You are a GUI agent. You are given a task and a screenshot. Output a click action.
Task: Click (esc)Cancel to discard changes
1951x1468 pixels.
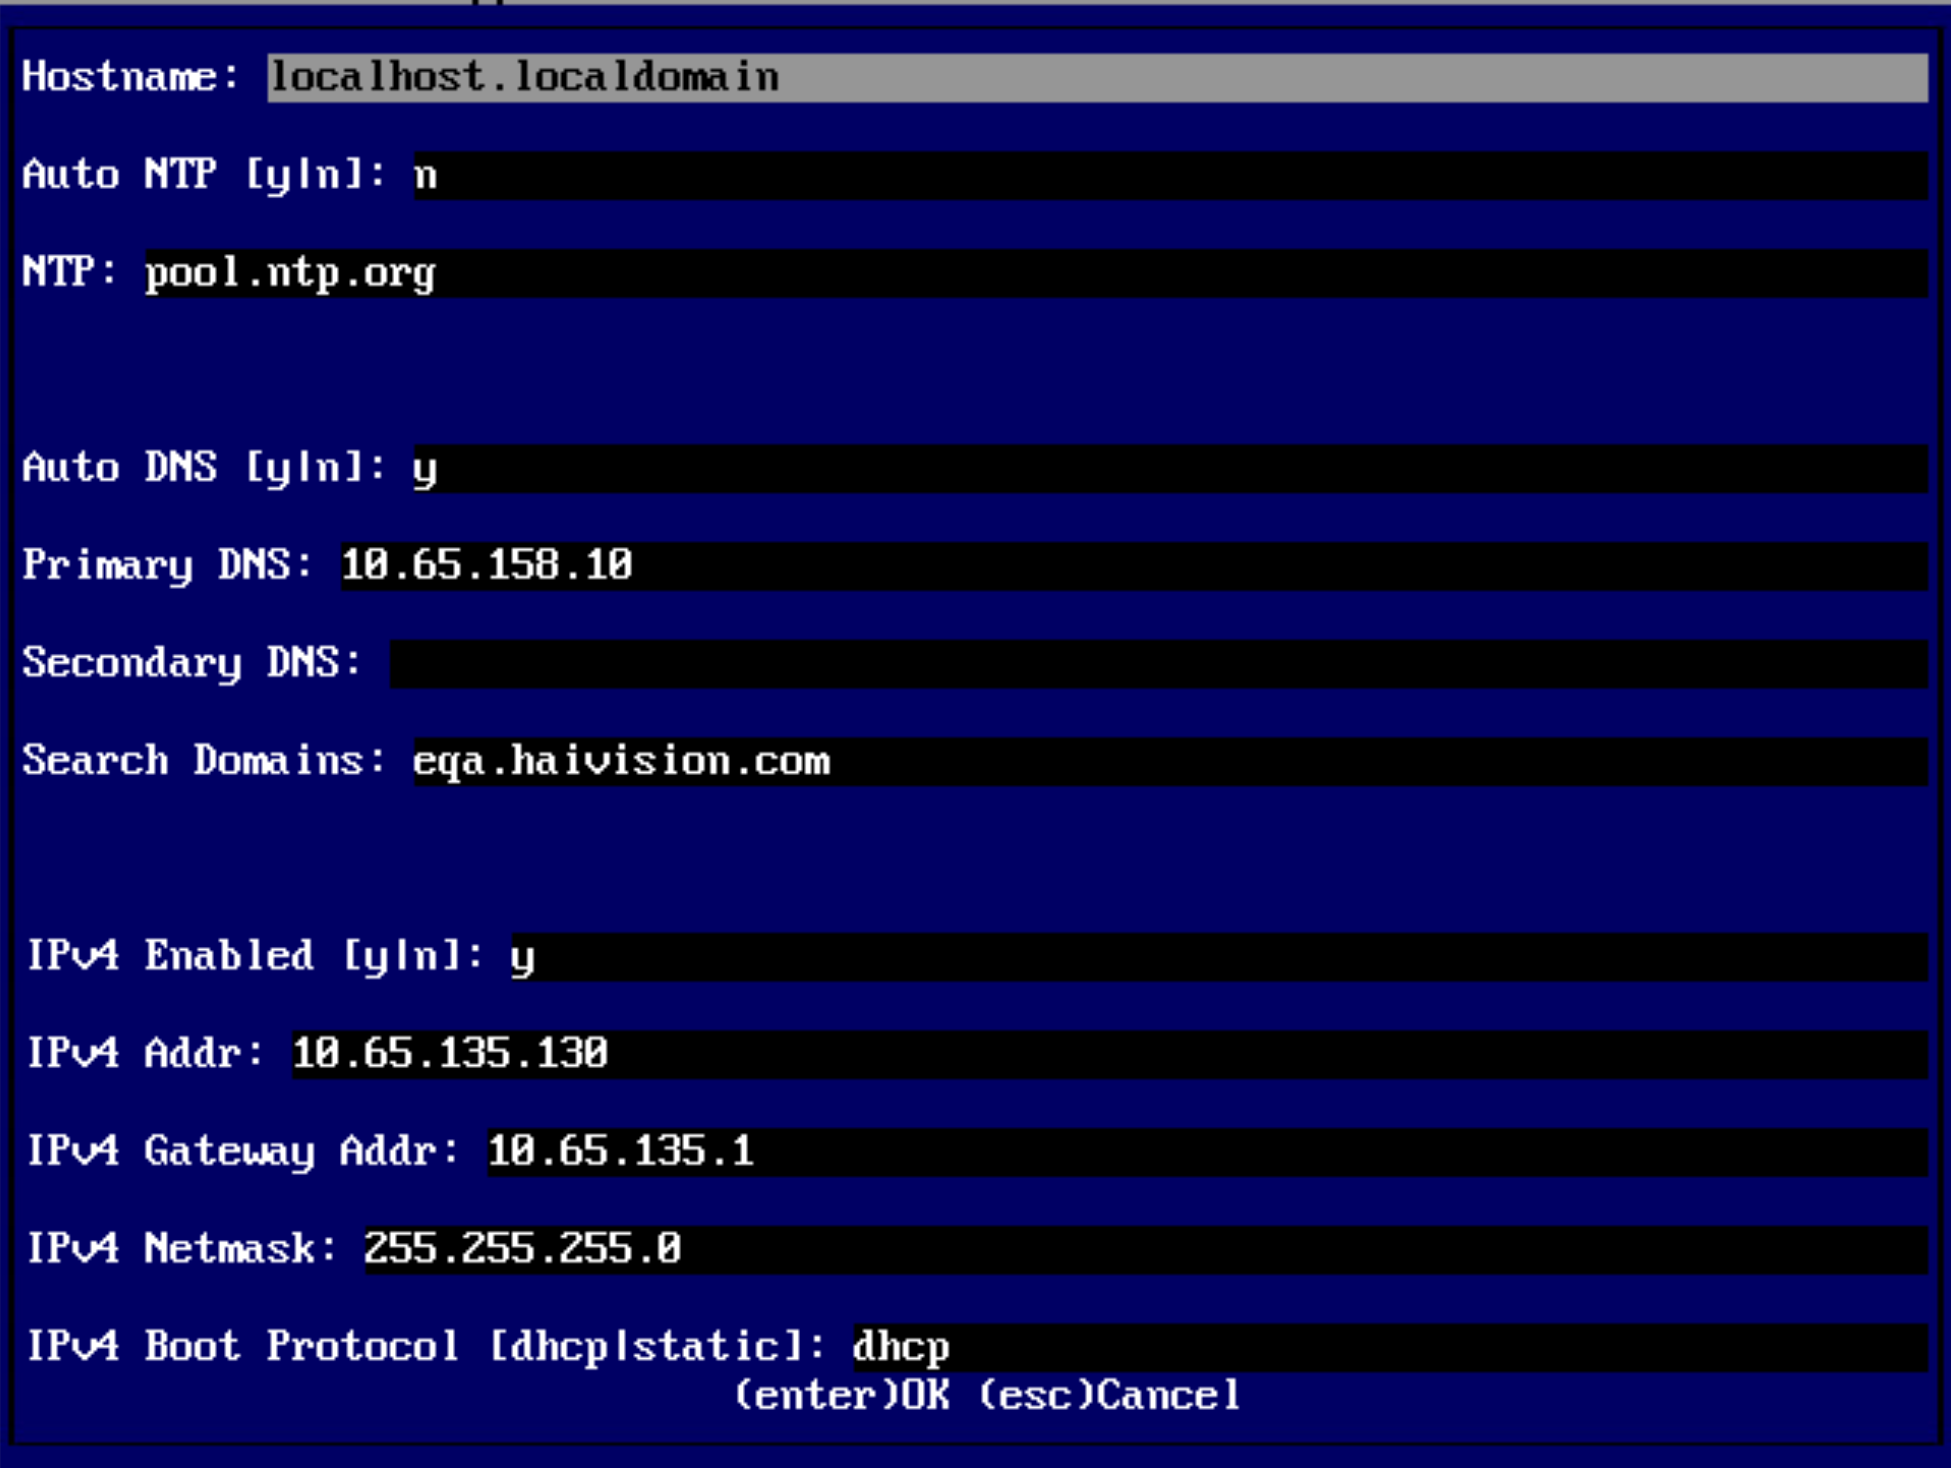pyautogui.click(x=1109, y=1395)
